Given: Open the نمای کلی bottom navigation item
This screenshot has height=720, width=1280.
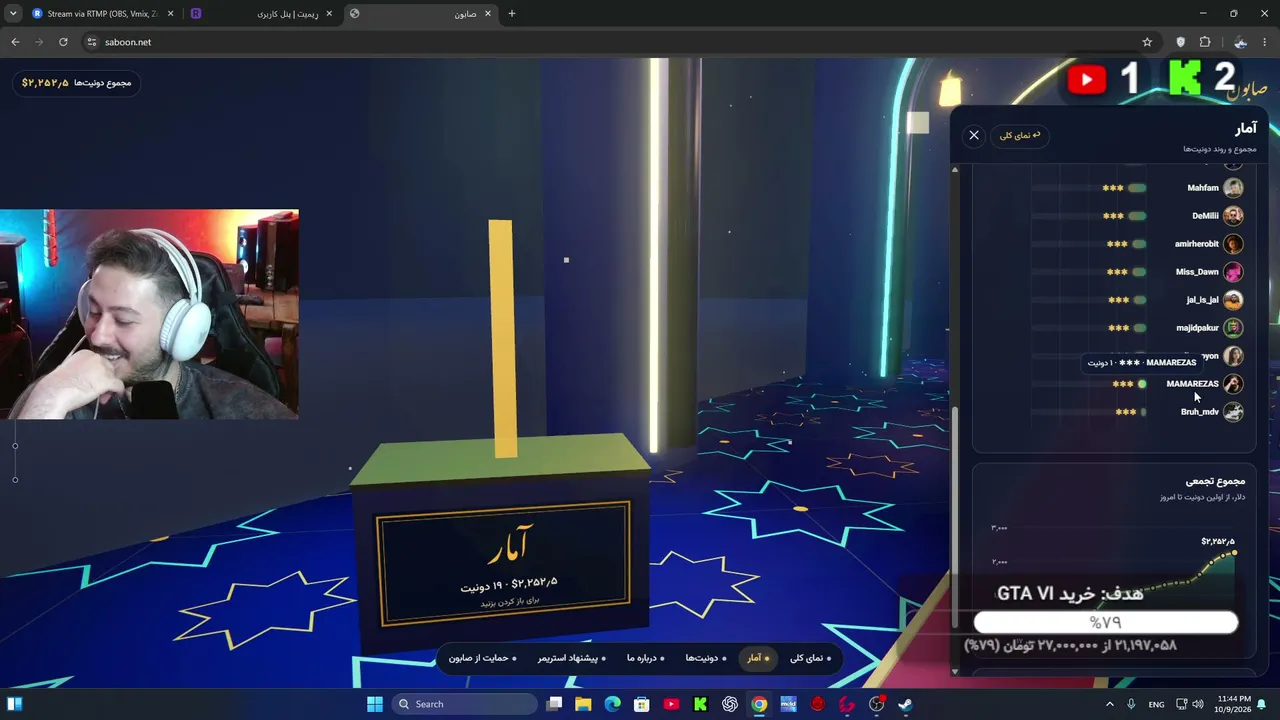Looking at the screenshot, I should [810, 658].
